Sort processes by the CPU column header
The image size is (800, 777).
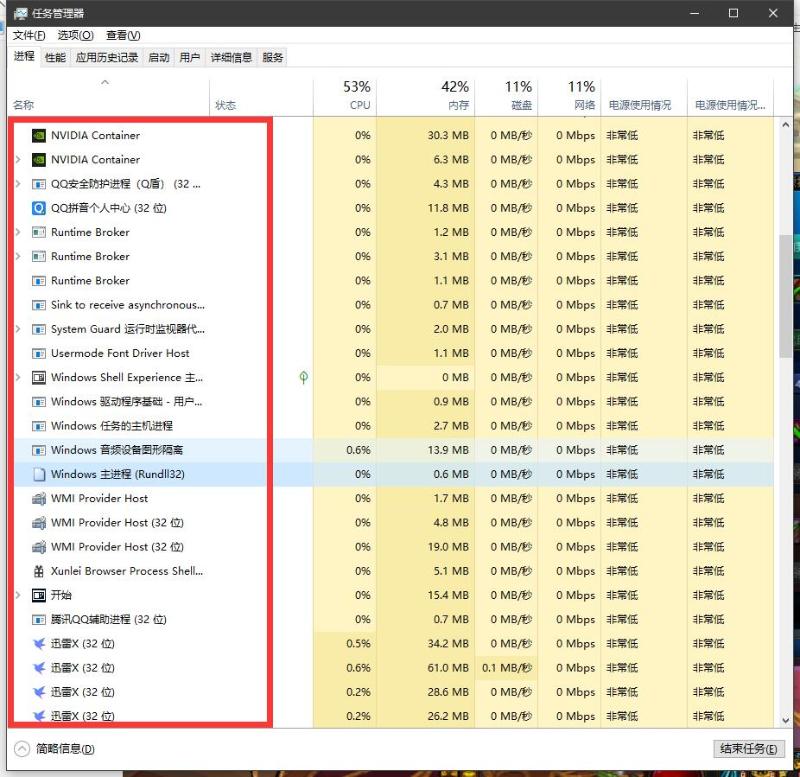pos(345,97)
